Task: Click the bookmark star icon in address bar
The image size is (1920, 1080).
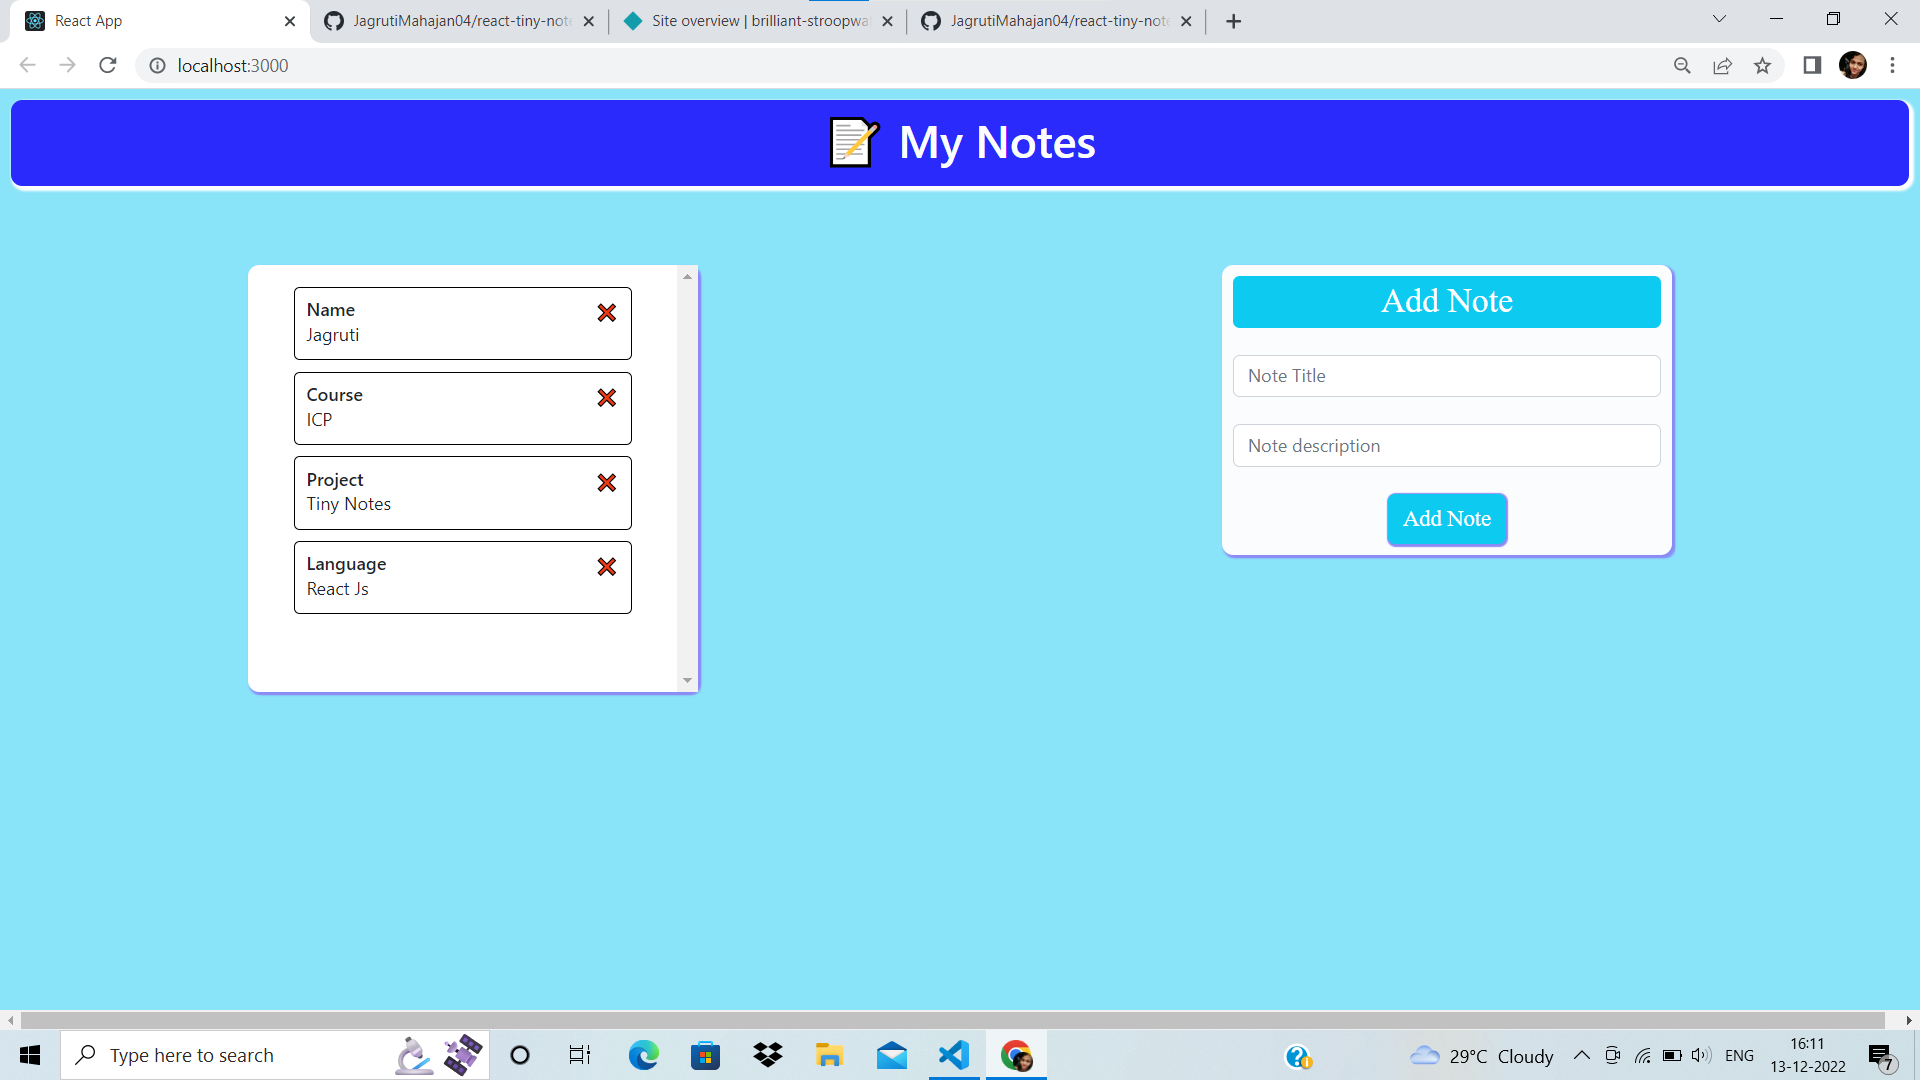Action: (x=1762, y=66)
